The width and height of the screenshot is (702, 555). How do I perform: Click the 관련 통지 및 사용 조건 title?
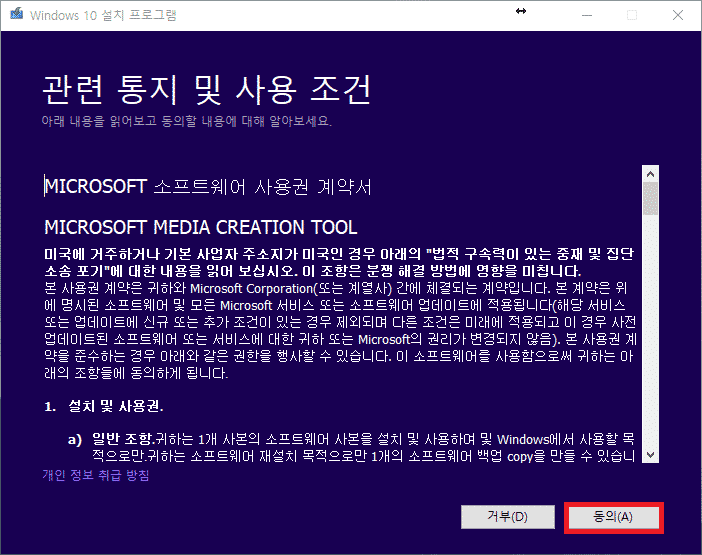point(207,90)
